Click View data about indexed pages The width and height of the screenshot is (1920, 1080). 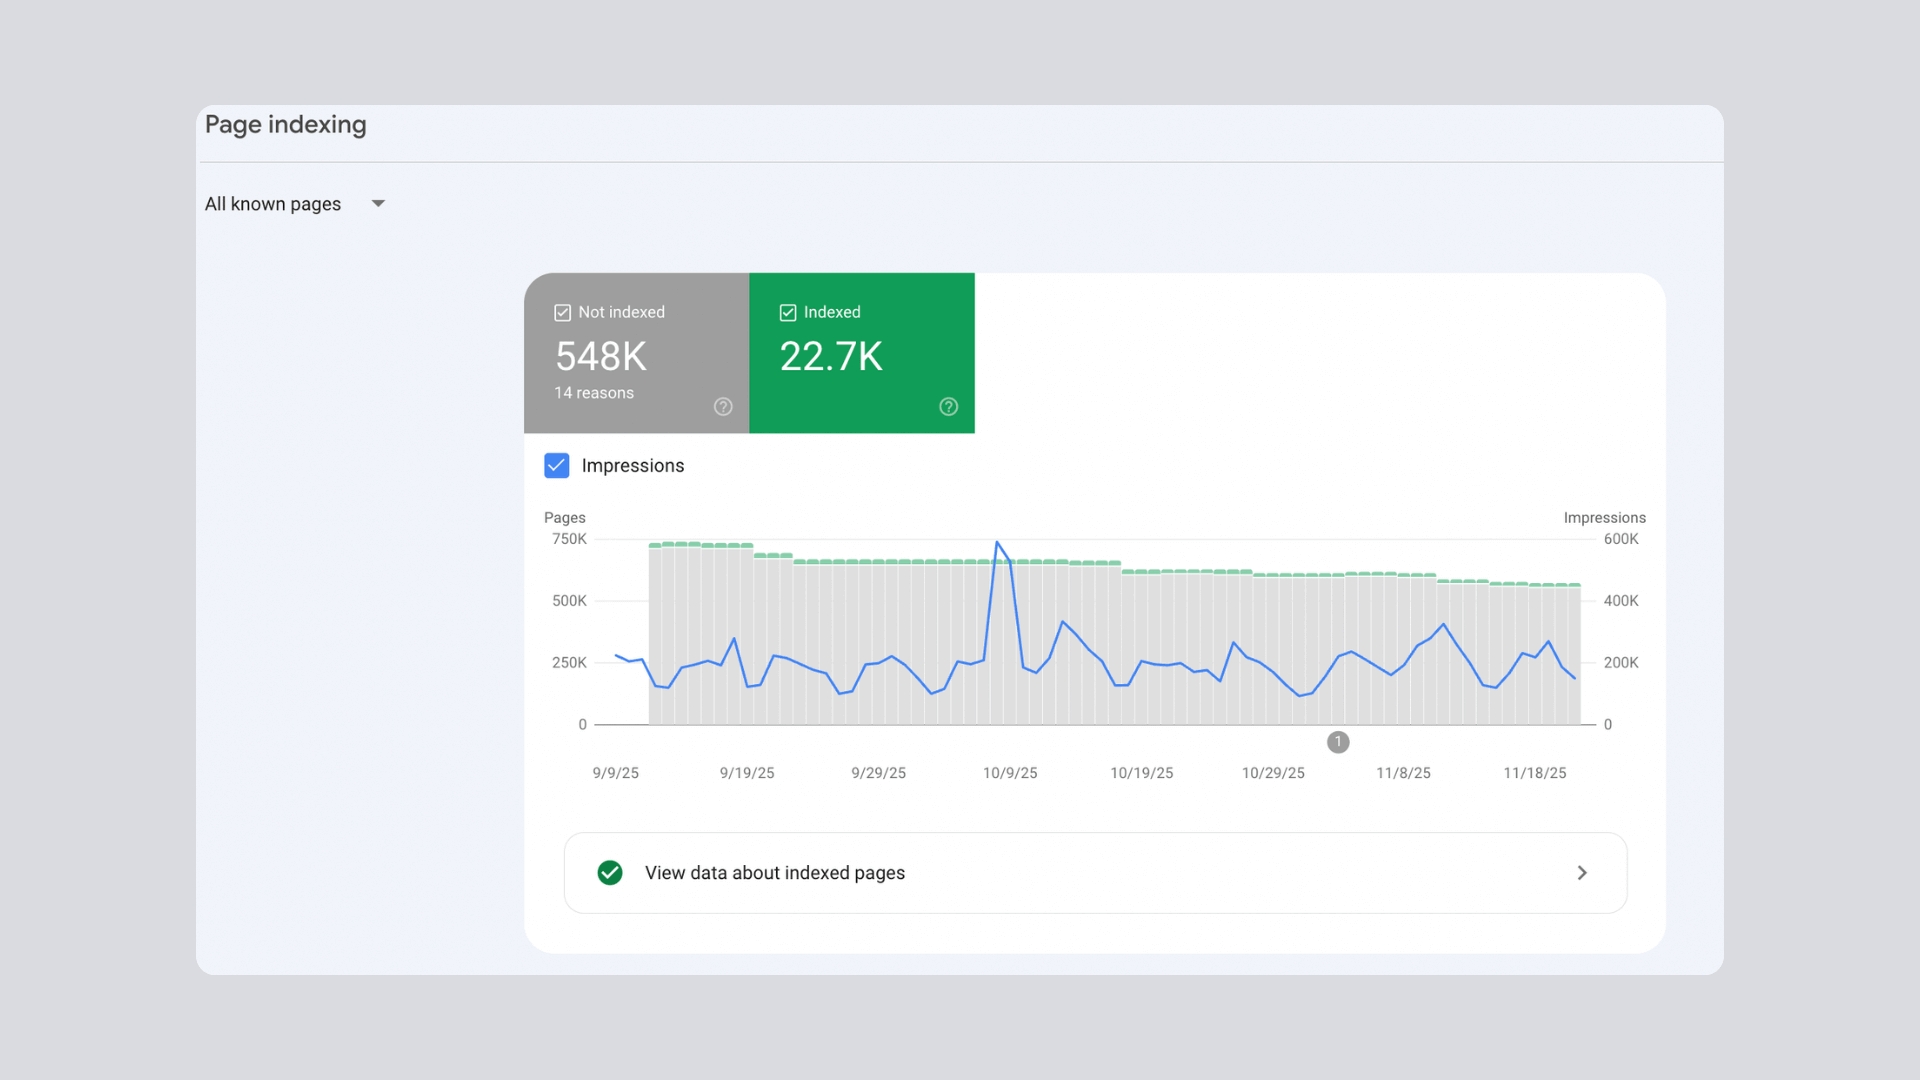click(775, 873)
